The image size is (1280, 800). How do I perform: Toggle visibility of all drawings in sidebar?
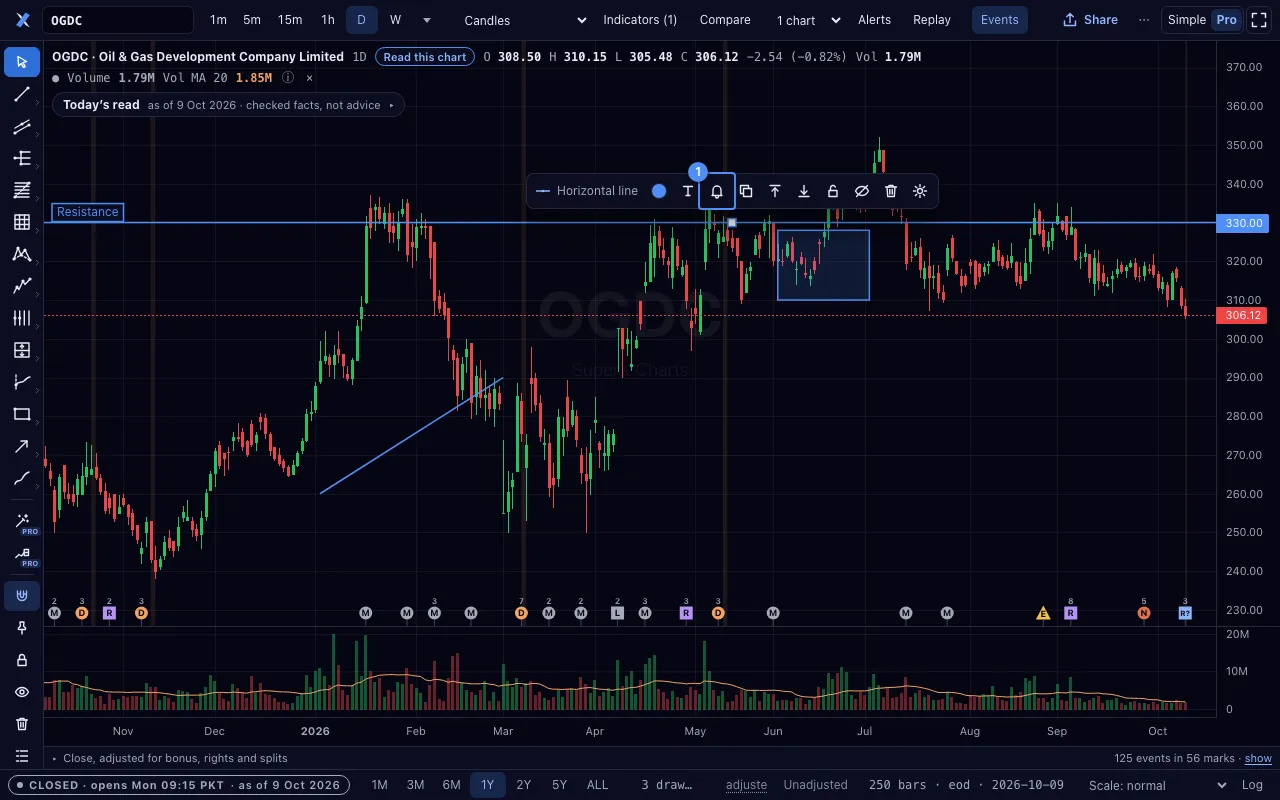tap(22, 692)
